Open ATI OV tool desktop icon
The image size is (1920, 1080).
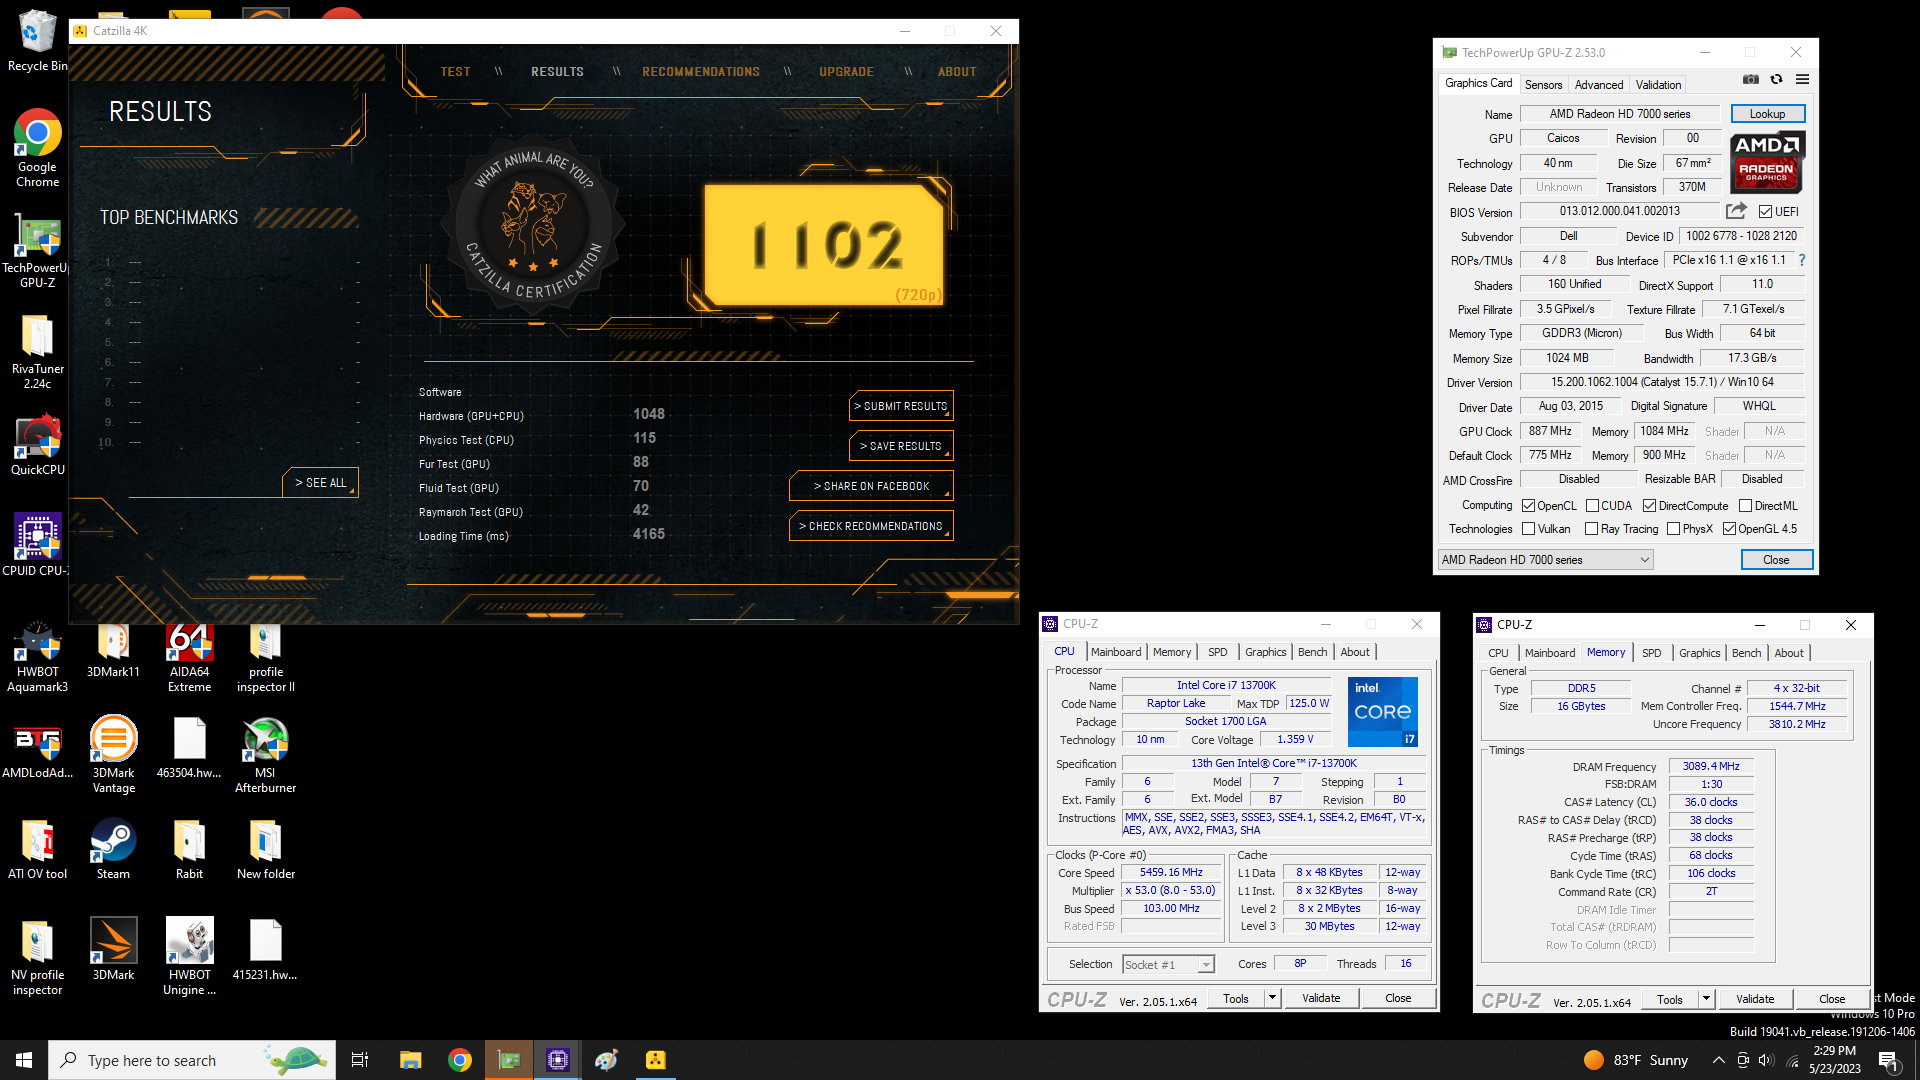(37, 851)
